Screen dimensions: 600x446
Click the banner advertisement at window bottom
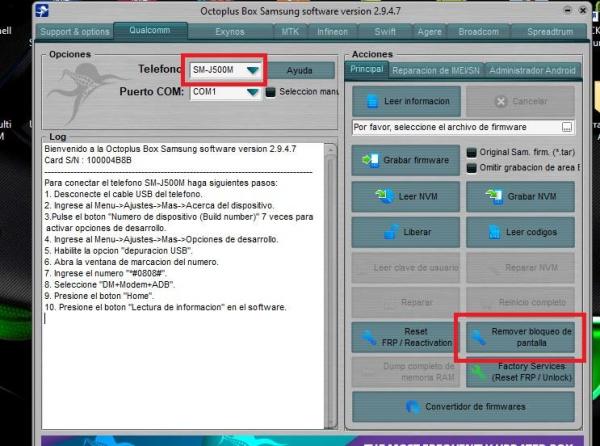click(x=312, y=441)
